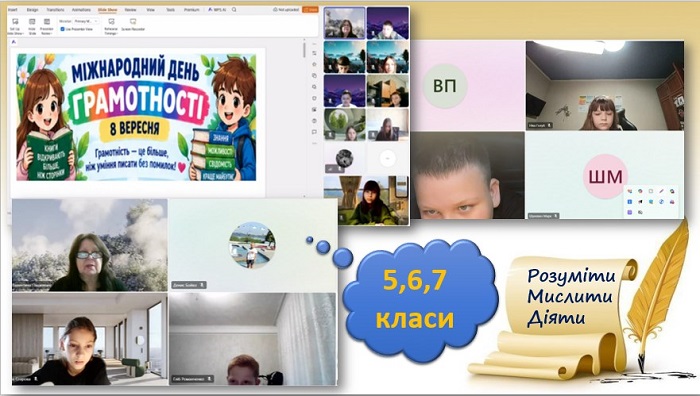Screen dimensions: 700x396
Task: Open the Review tab
Action: tap(130, 9)
